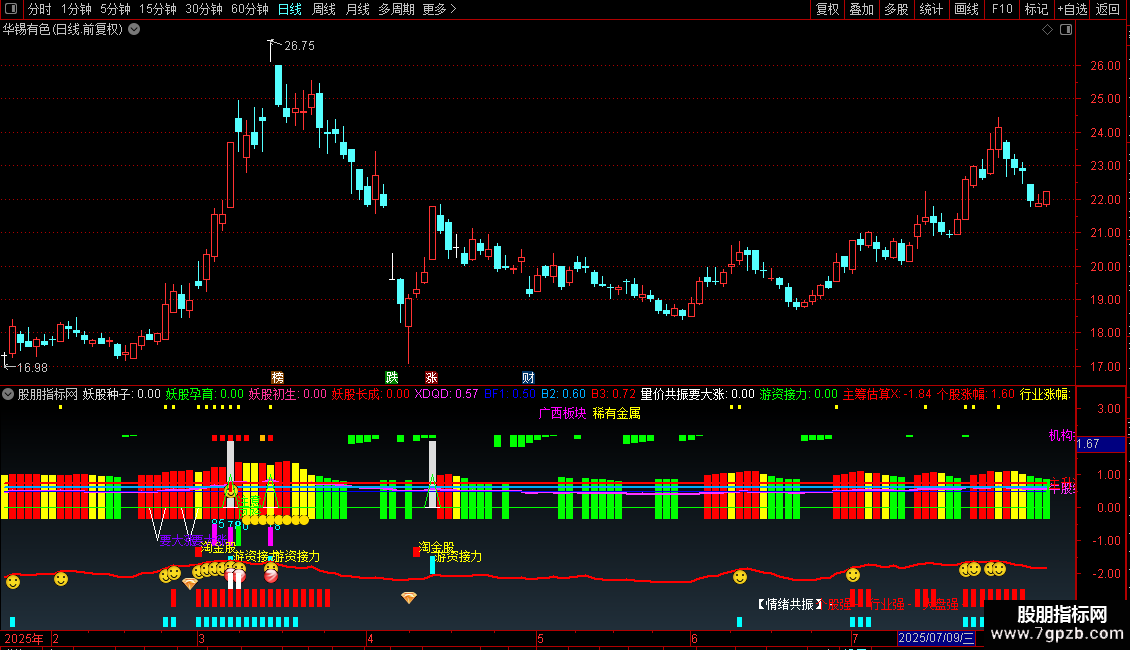Click the indicator settings circle beside 股朋指标网

click(8, 394)
